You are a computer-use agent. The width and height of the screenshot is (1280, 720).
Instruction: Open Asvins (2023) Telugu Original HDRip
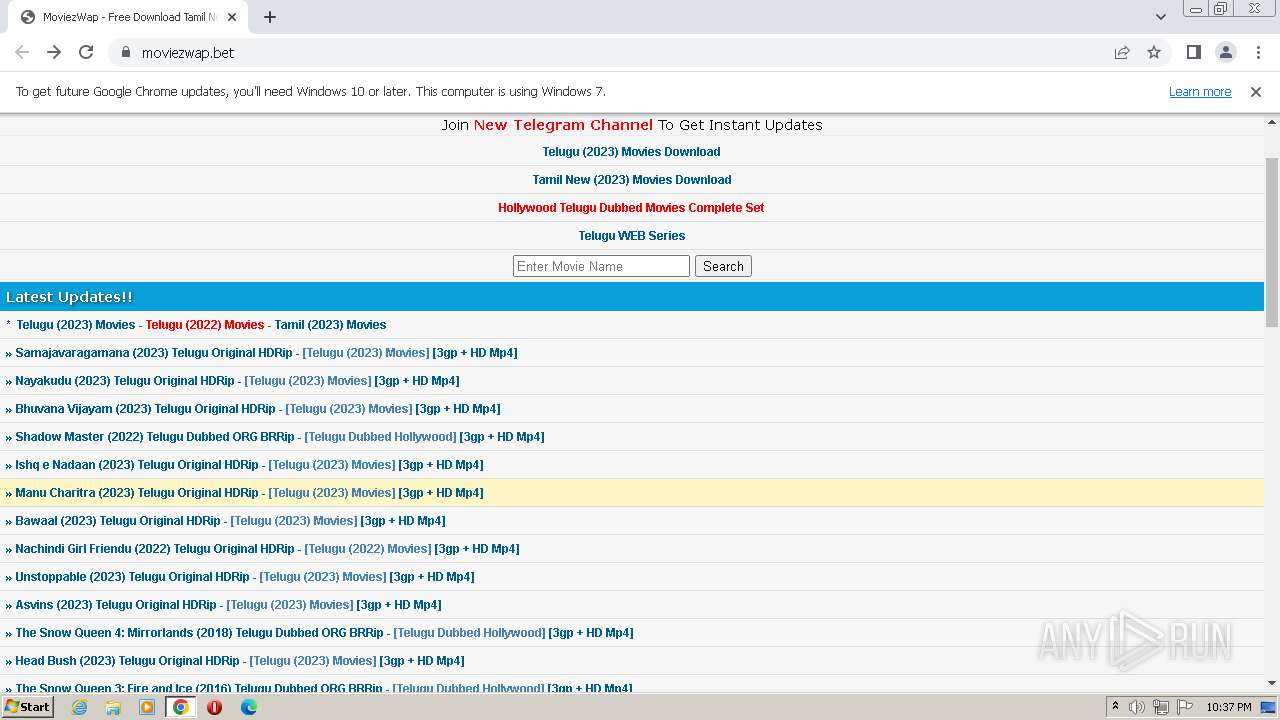coord(116,605)
